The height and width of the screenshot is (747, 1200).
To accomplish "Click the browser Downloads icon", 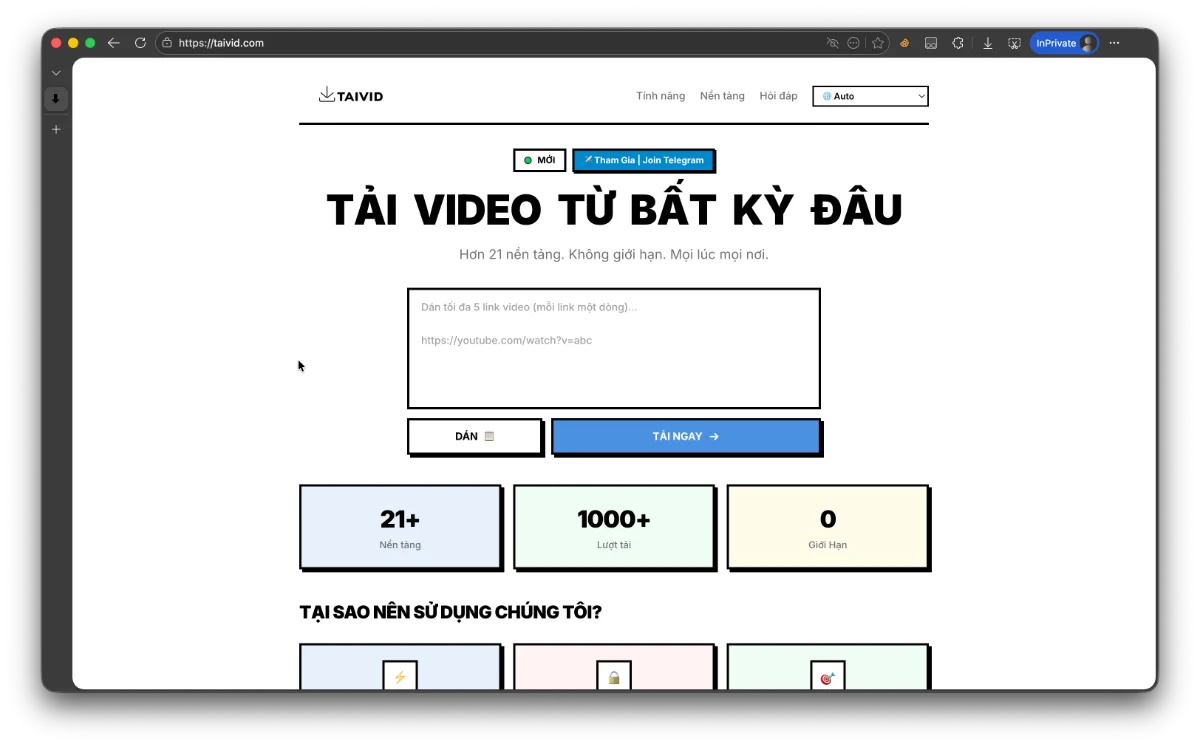I will pyautogui.click(x=988, y=42).
